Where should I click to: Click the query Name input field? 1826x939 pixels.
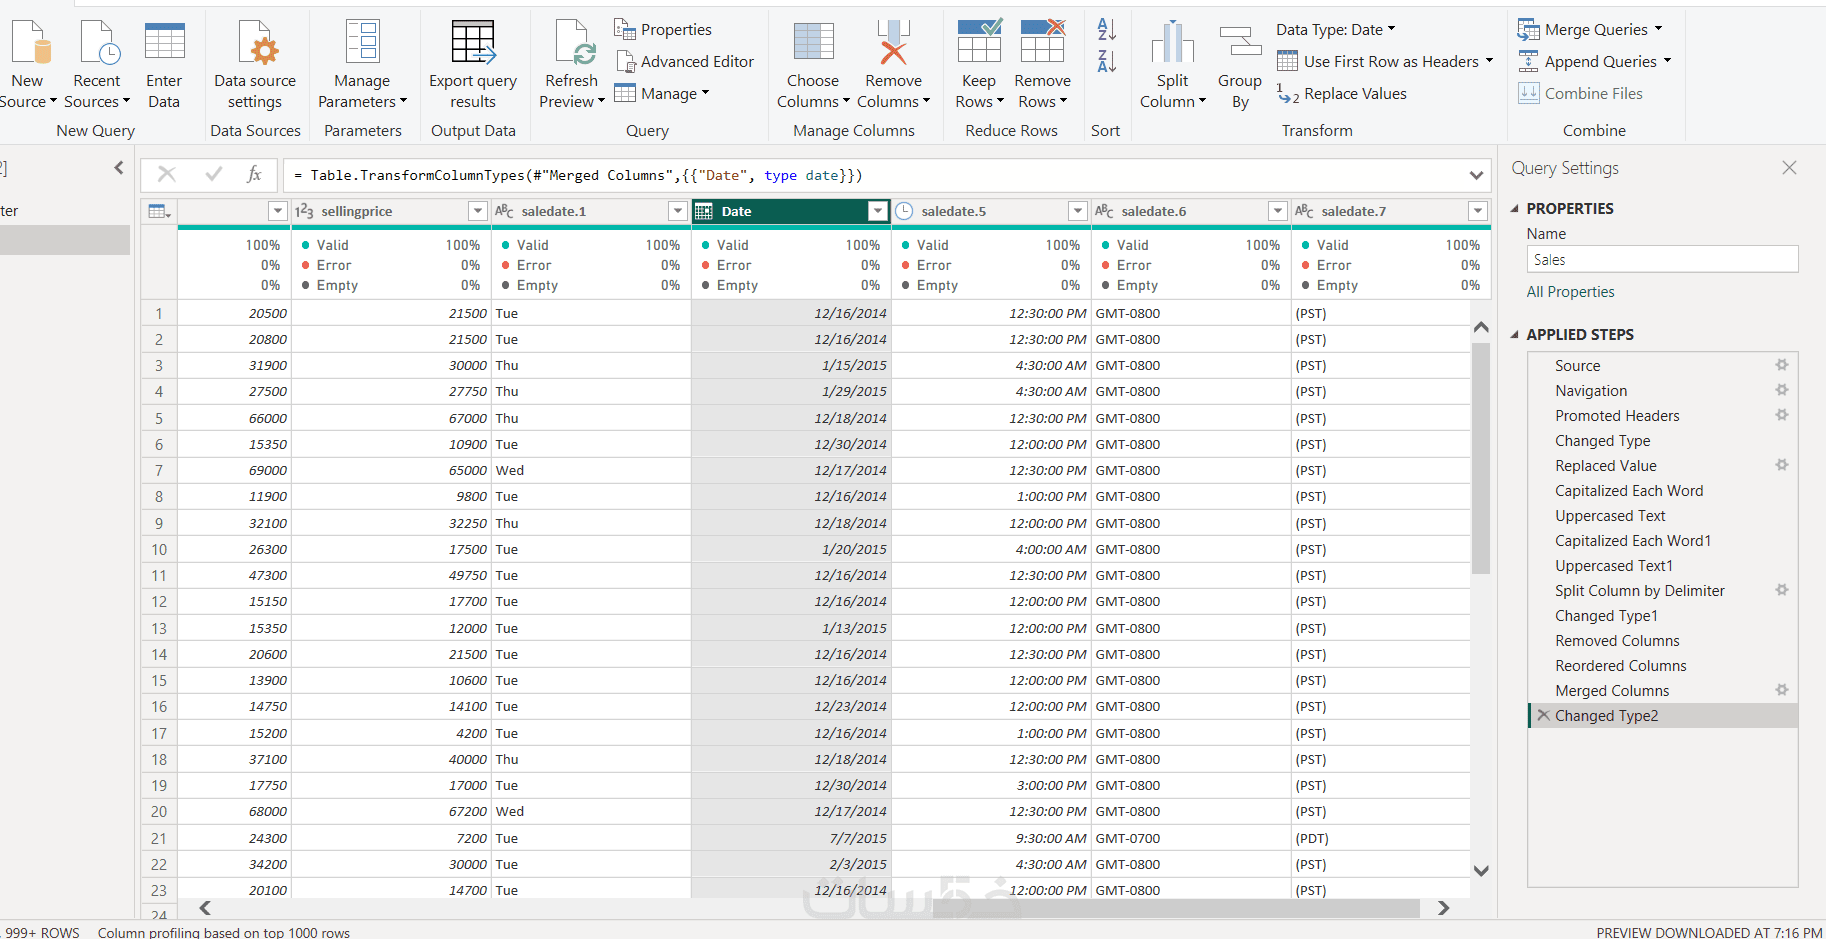[x=1661, y=260]
